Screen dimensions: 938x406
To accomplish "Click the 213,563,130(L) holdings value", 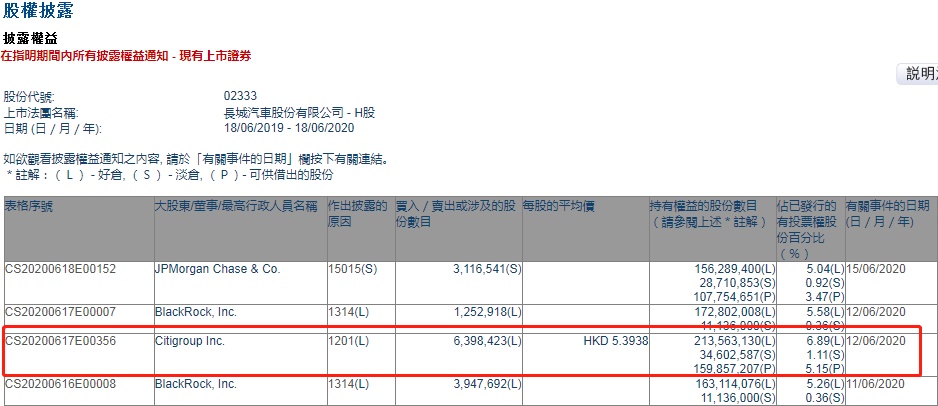I will coord(733,341).
